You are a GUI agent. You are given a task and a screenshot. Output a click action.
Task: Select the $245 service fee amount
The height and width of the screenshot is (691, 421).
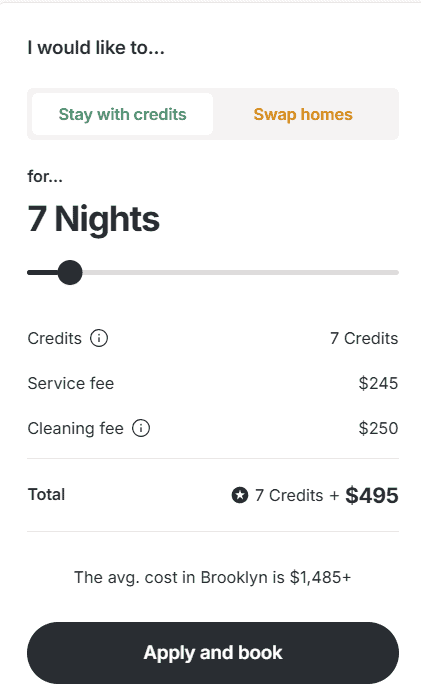tap(378, 383)
